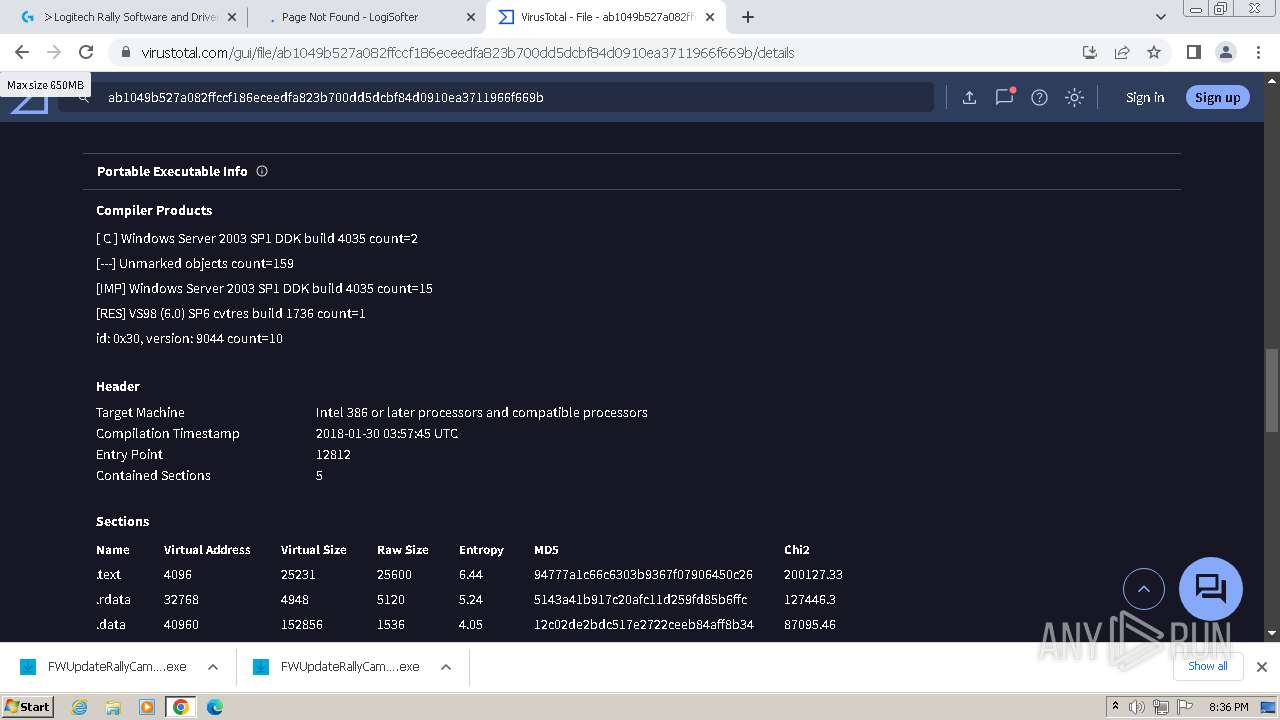Select the Entry Point value 12812
Viewport: 1280px width, 720px height.
coord(333,455)
